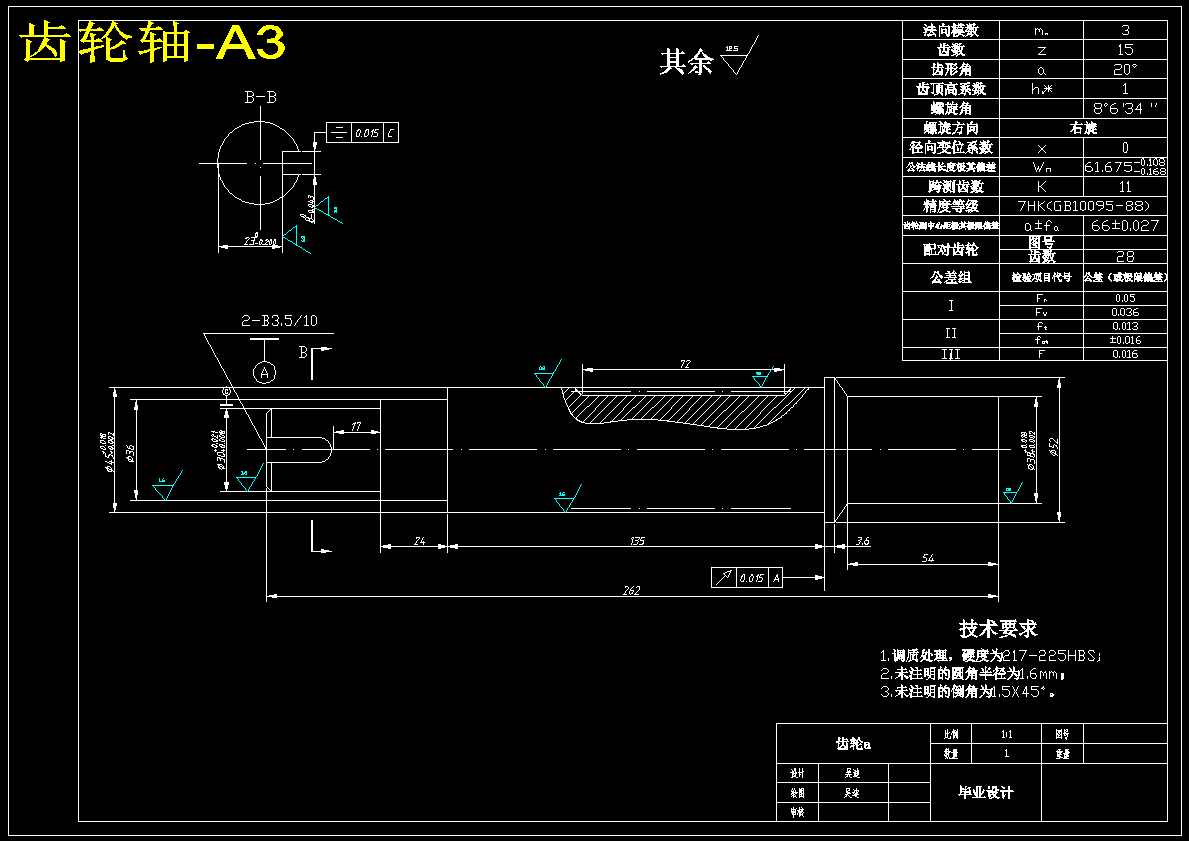
Task: Select the 66±0.027 center distance value
Action: pyautogui.click(x=1125, y=226)
